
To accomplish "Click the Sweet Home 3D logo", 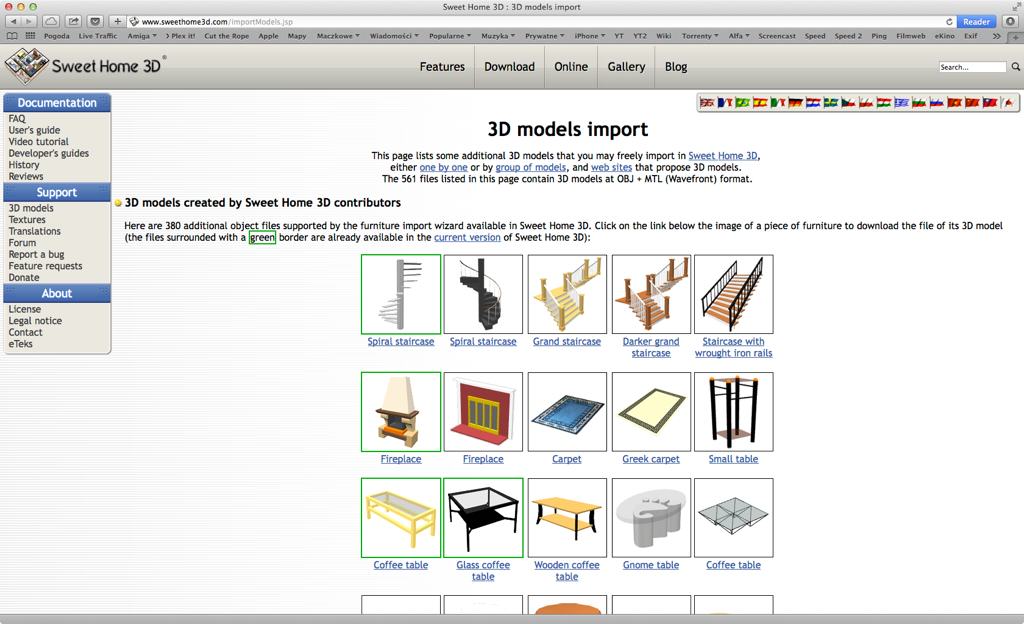I will coord(84,67).
